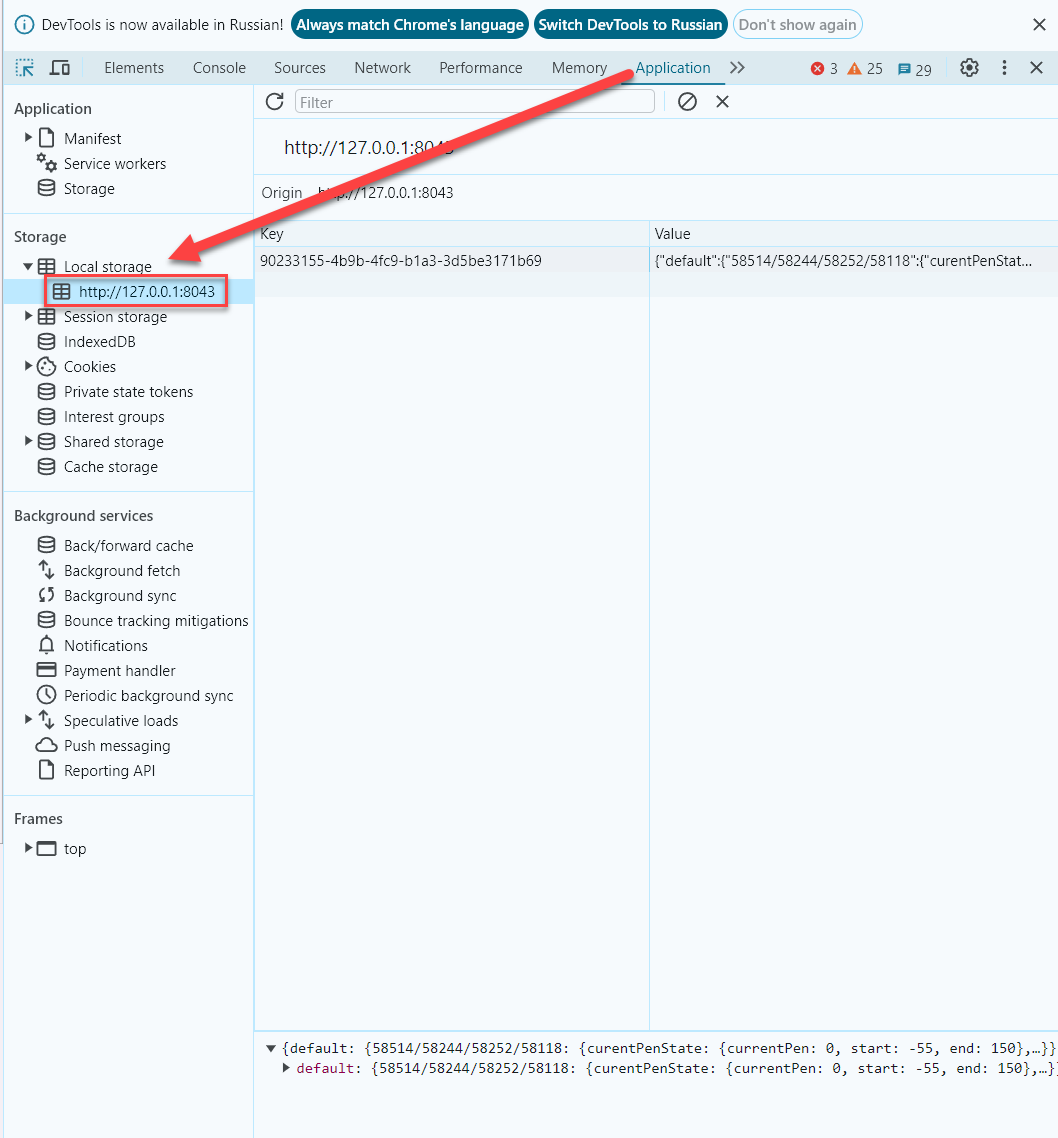Click the warnings counter icon
The height and width of the screenshot is (1138, 1058).
(x=855, y=69)
